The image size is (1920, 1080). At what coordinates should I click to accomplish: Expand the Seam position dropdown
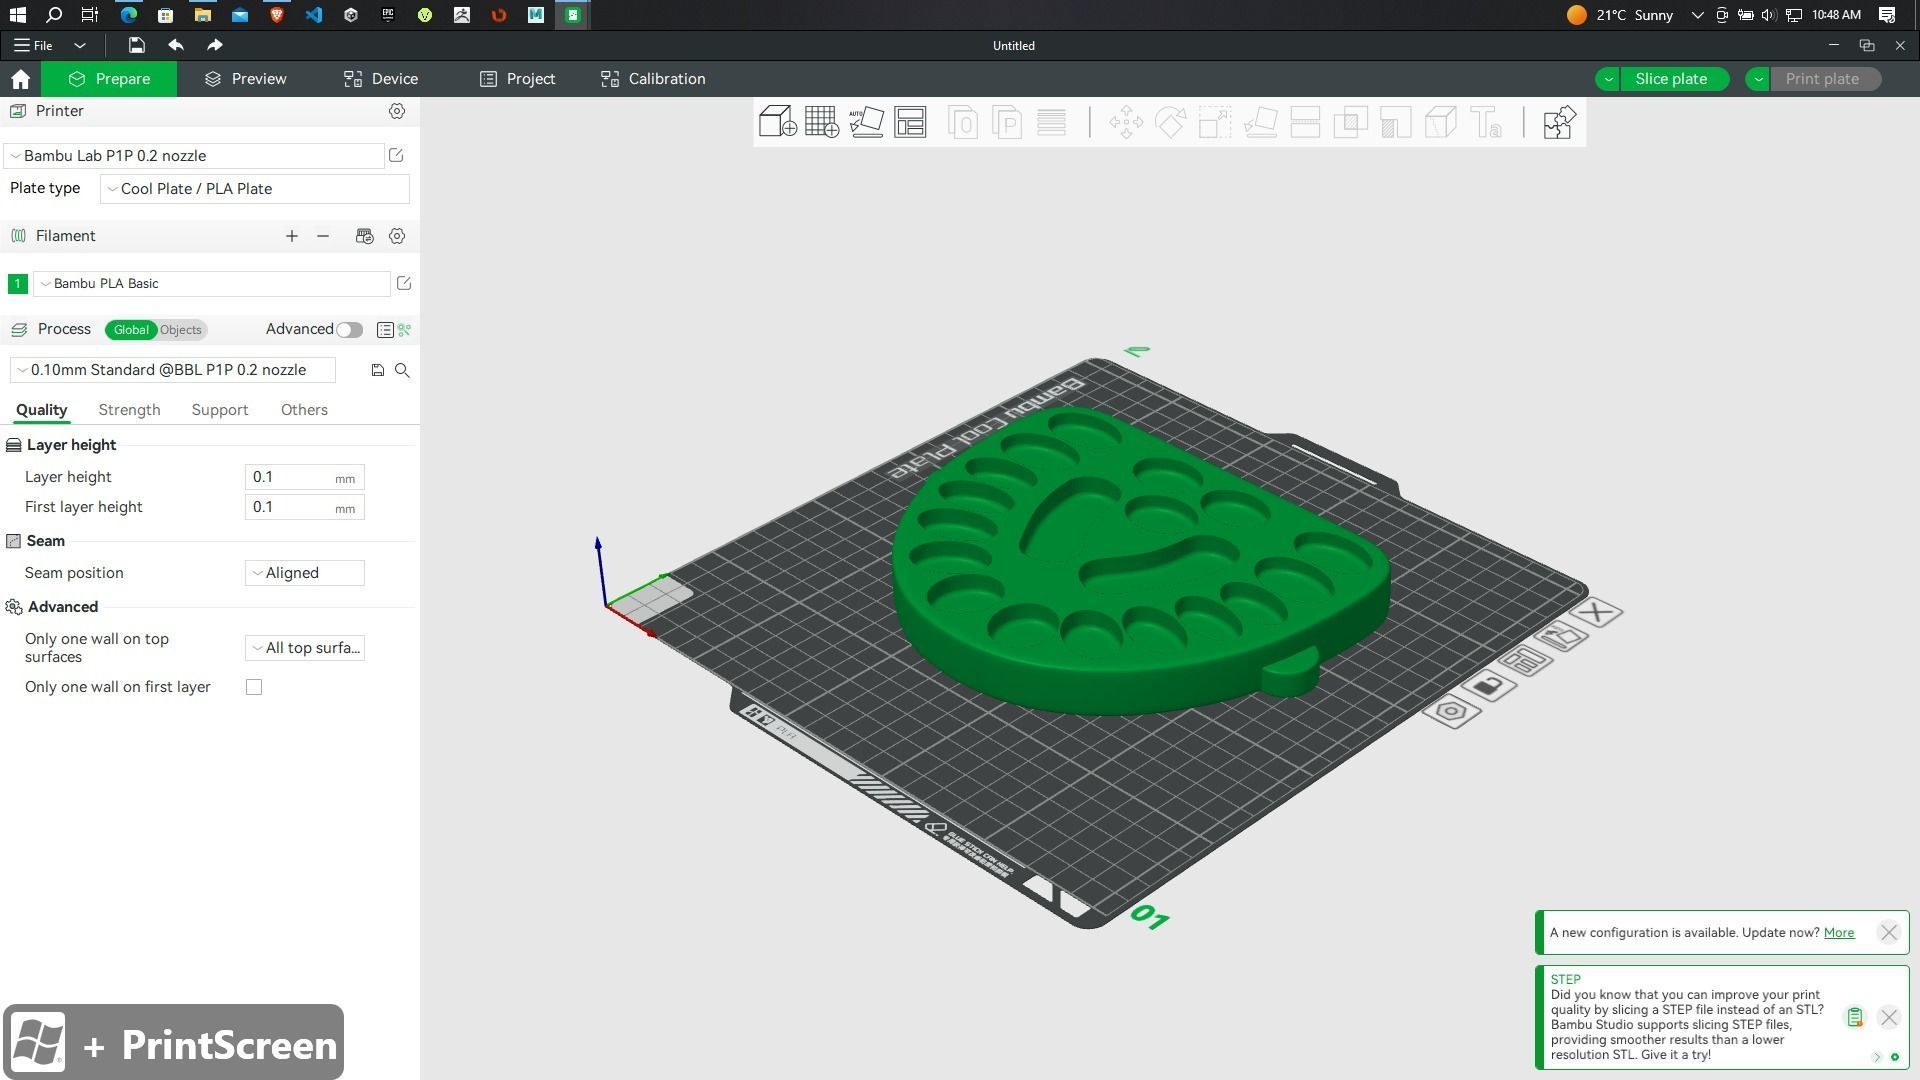(304, 573)
